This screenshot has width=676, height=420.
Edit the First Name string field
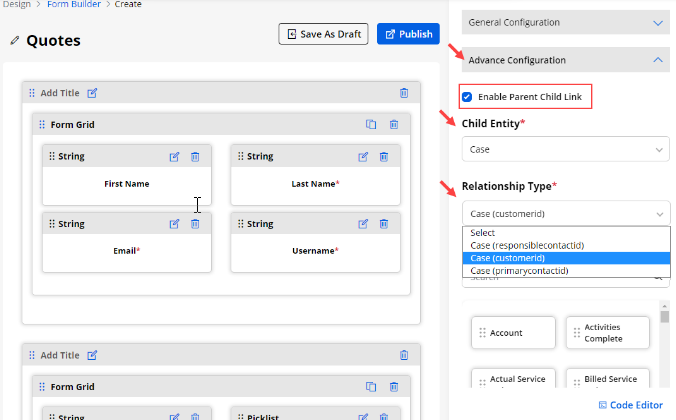174,156
